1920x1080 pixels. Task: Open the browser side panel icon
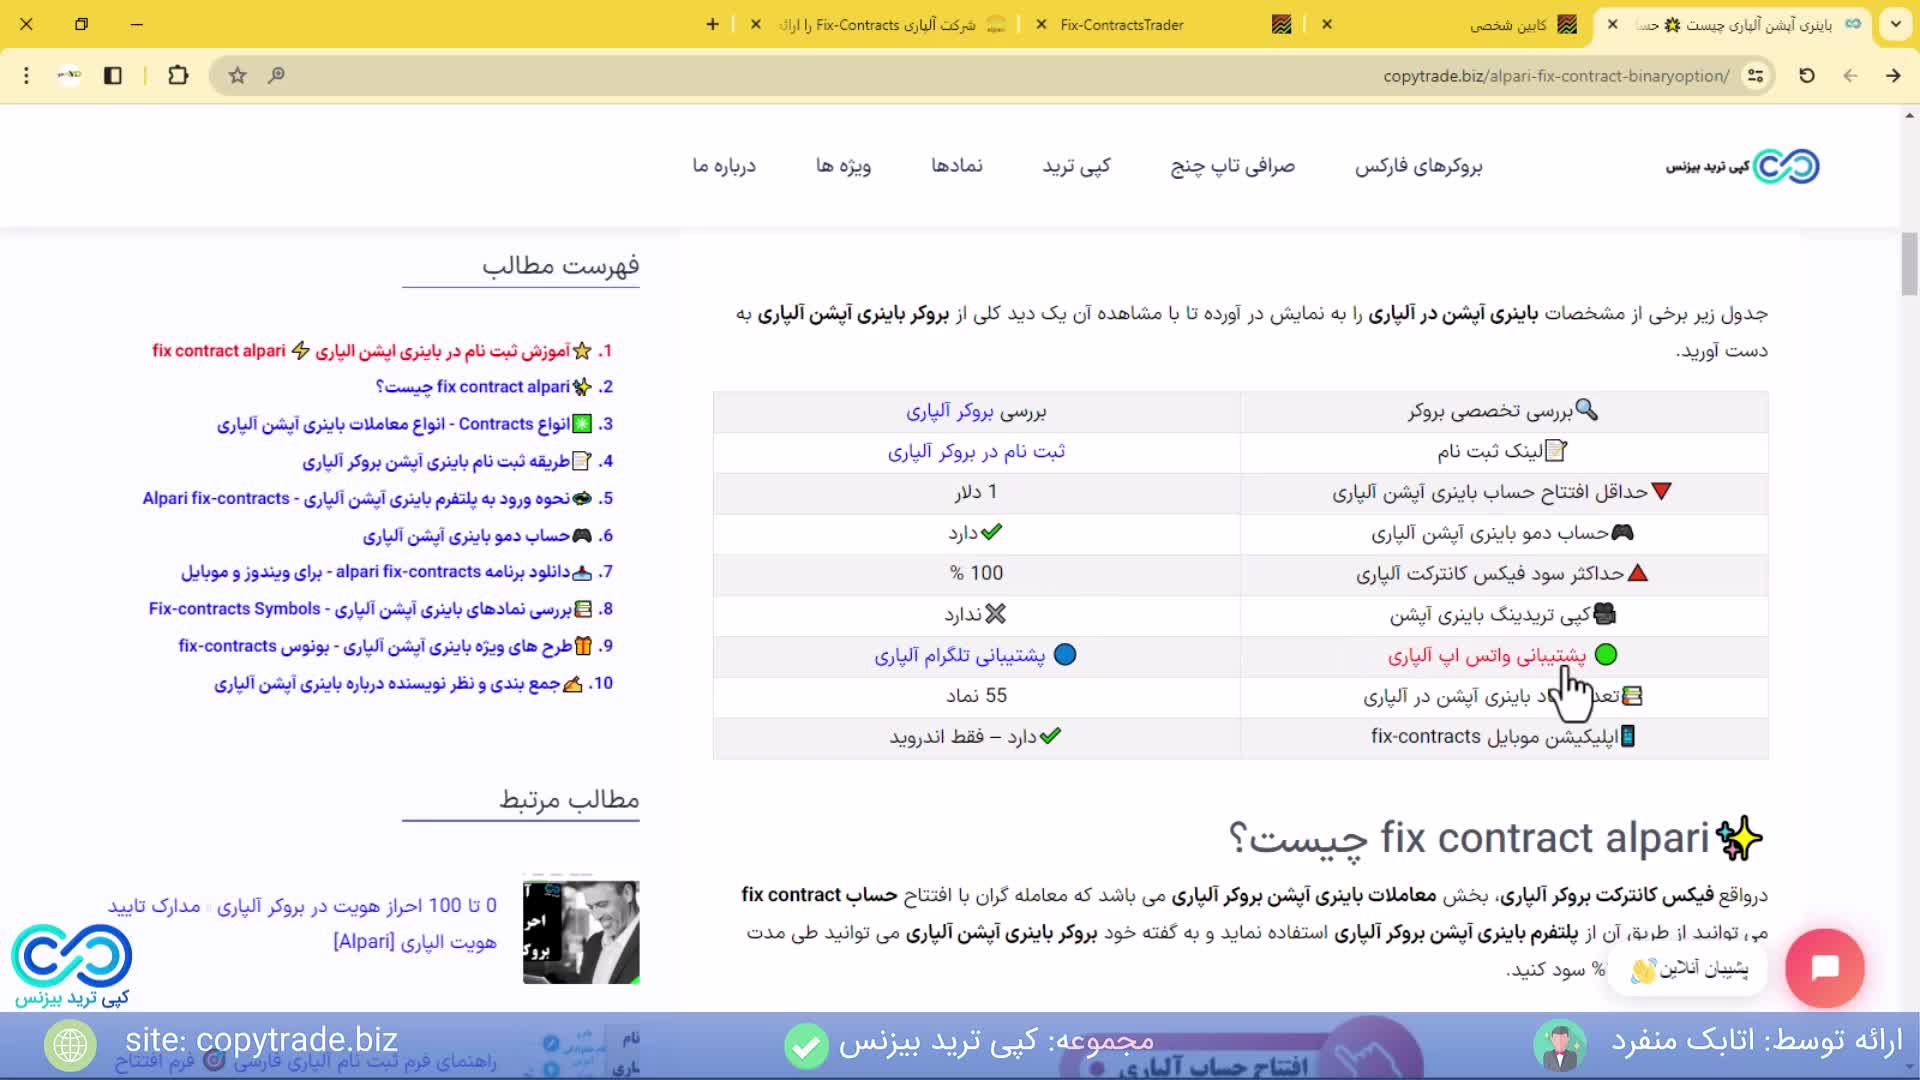[x=113, y=75]
